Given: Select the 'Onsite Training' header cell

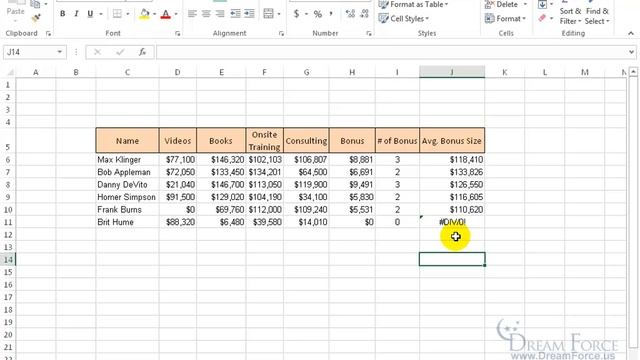Looking at the screenshot, I should tap(264, 140).
